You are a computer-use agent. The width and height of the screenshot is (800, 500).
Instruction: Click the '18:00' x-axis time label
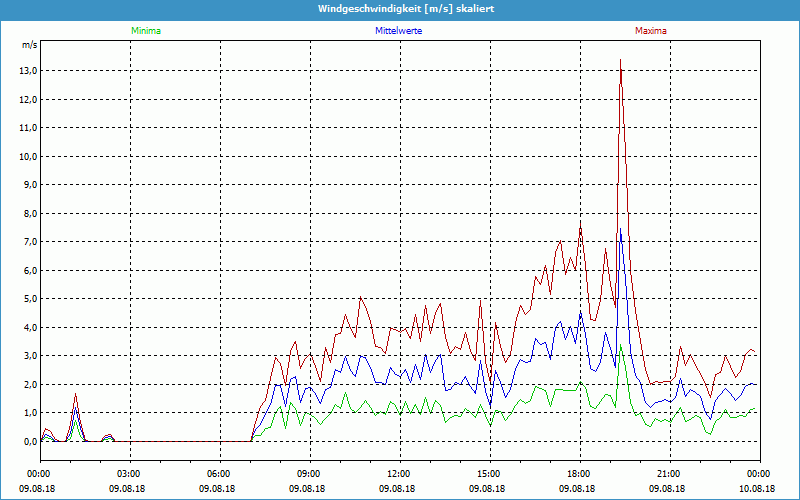click(580, 473)
